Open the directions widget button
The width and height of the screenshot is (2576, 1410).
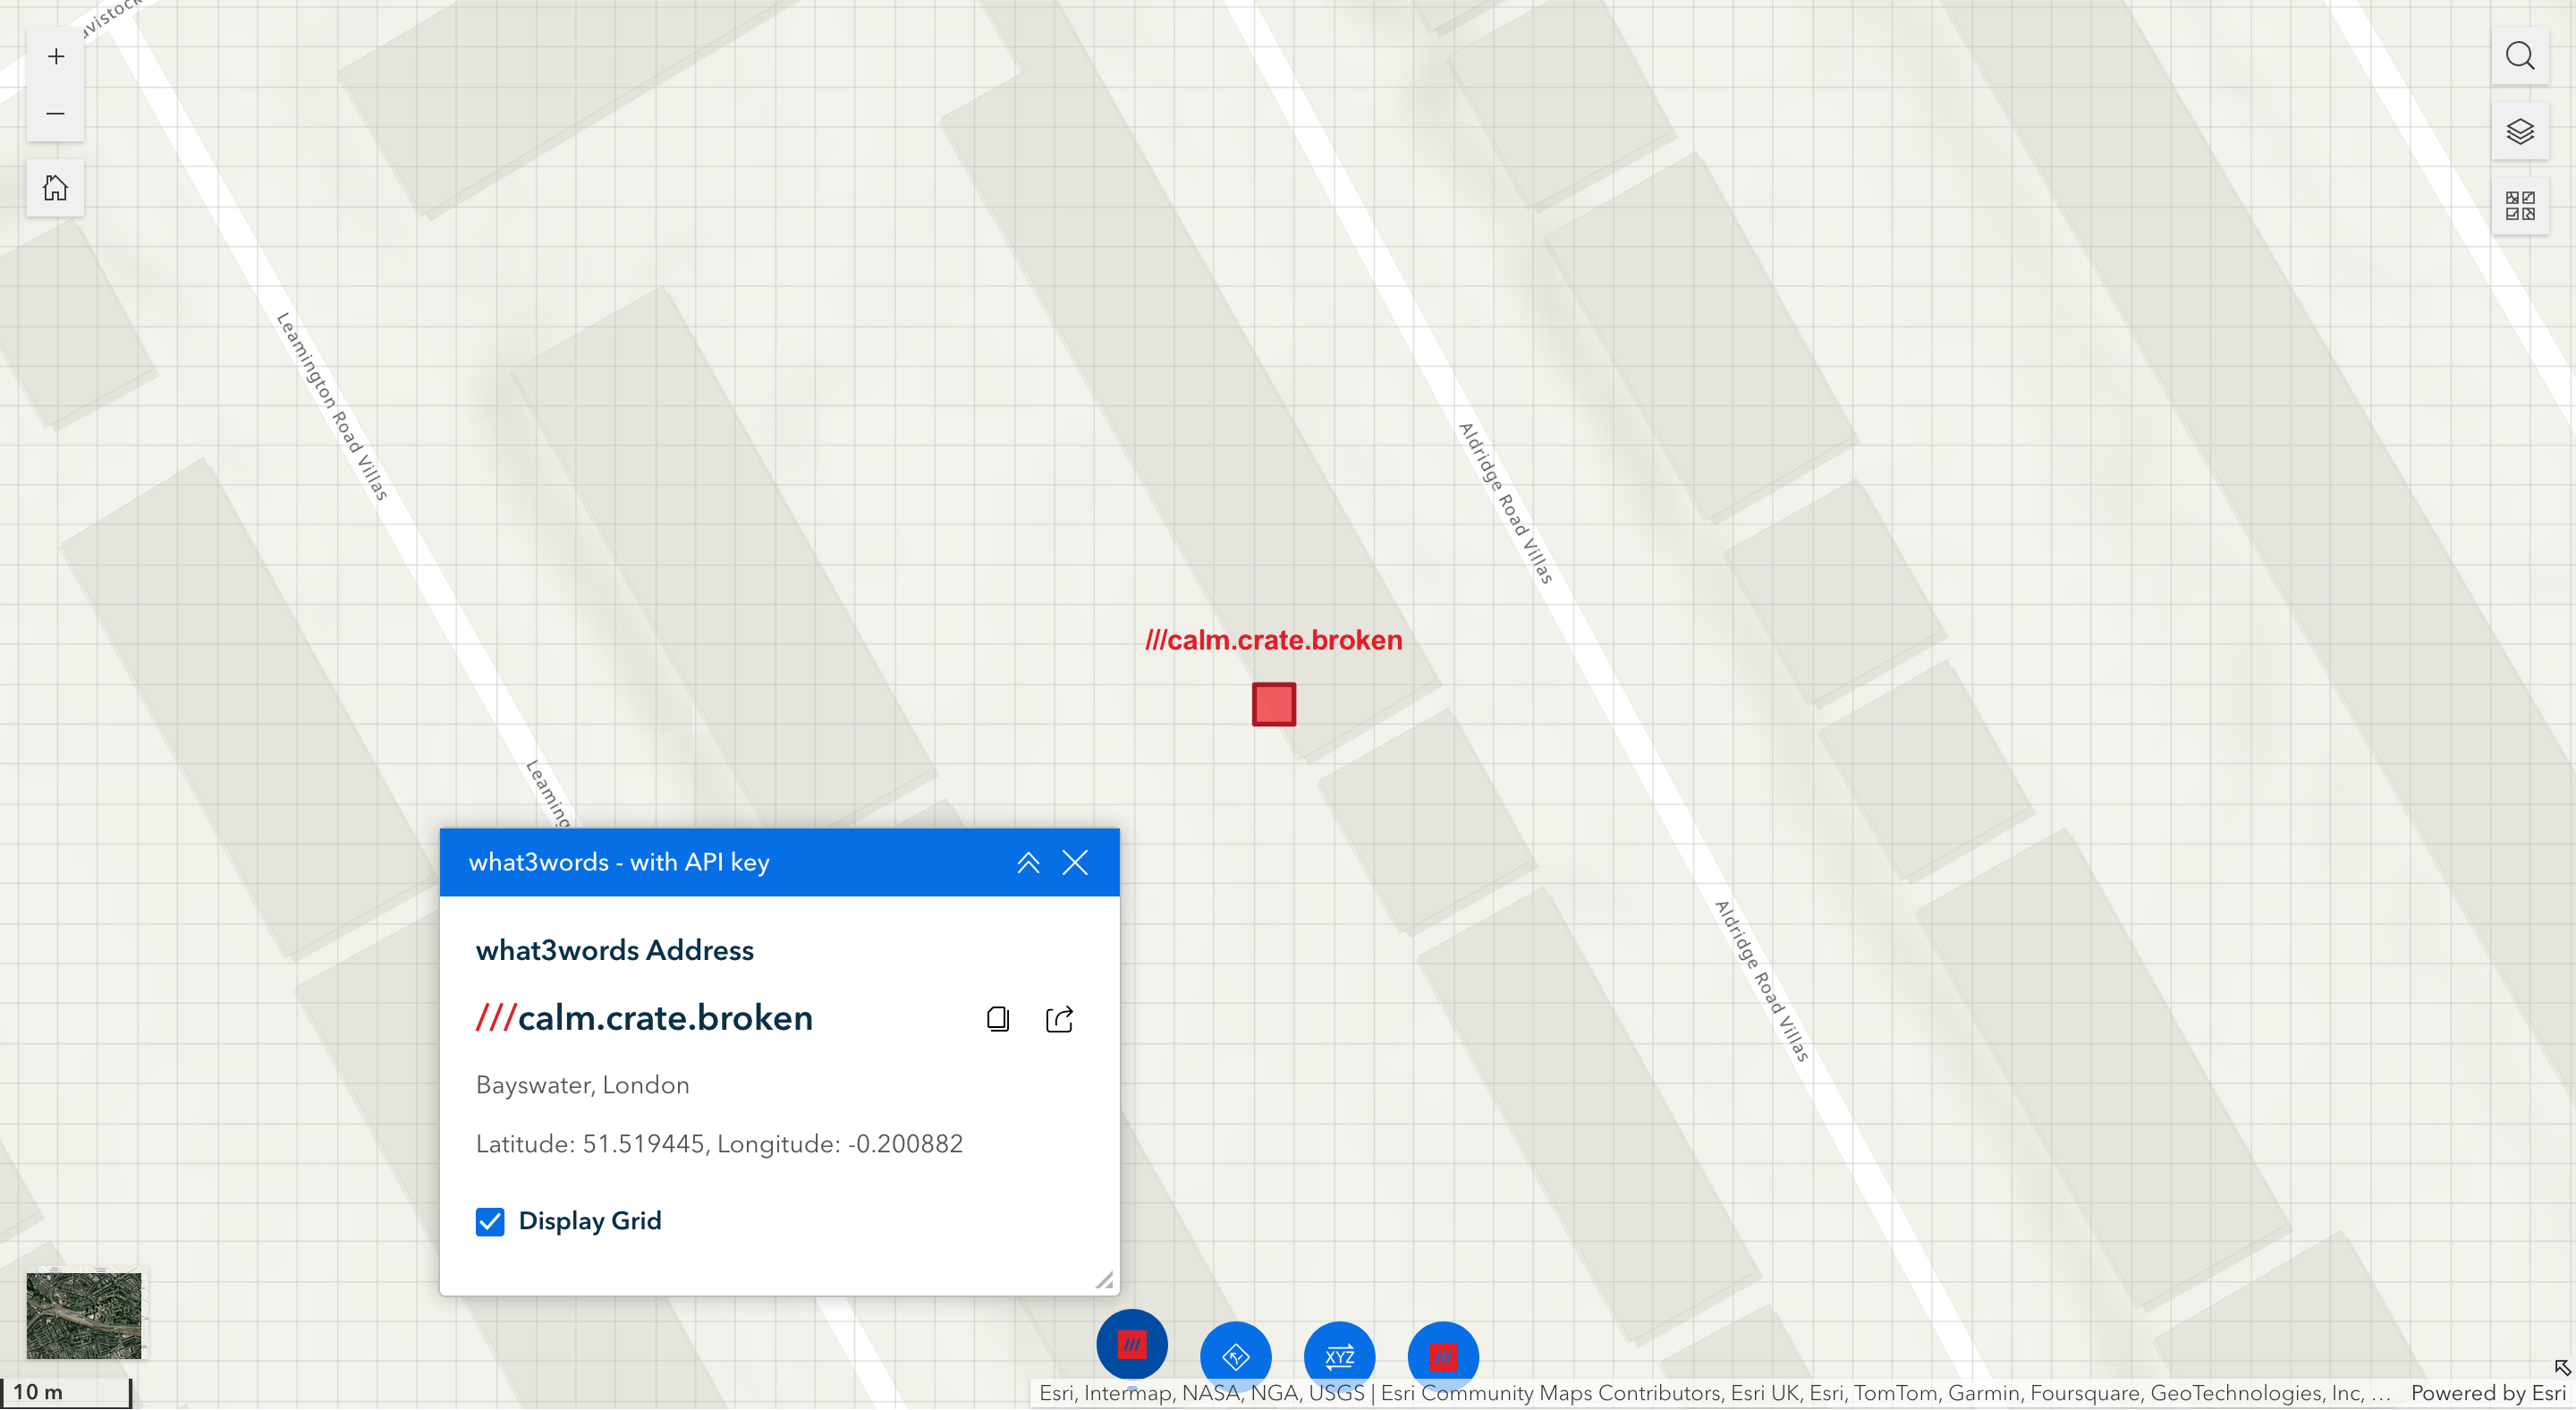[1236, 1357]
